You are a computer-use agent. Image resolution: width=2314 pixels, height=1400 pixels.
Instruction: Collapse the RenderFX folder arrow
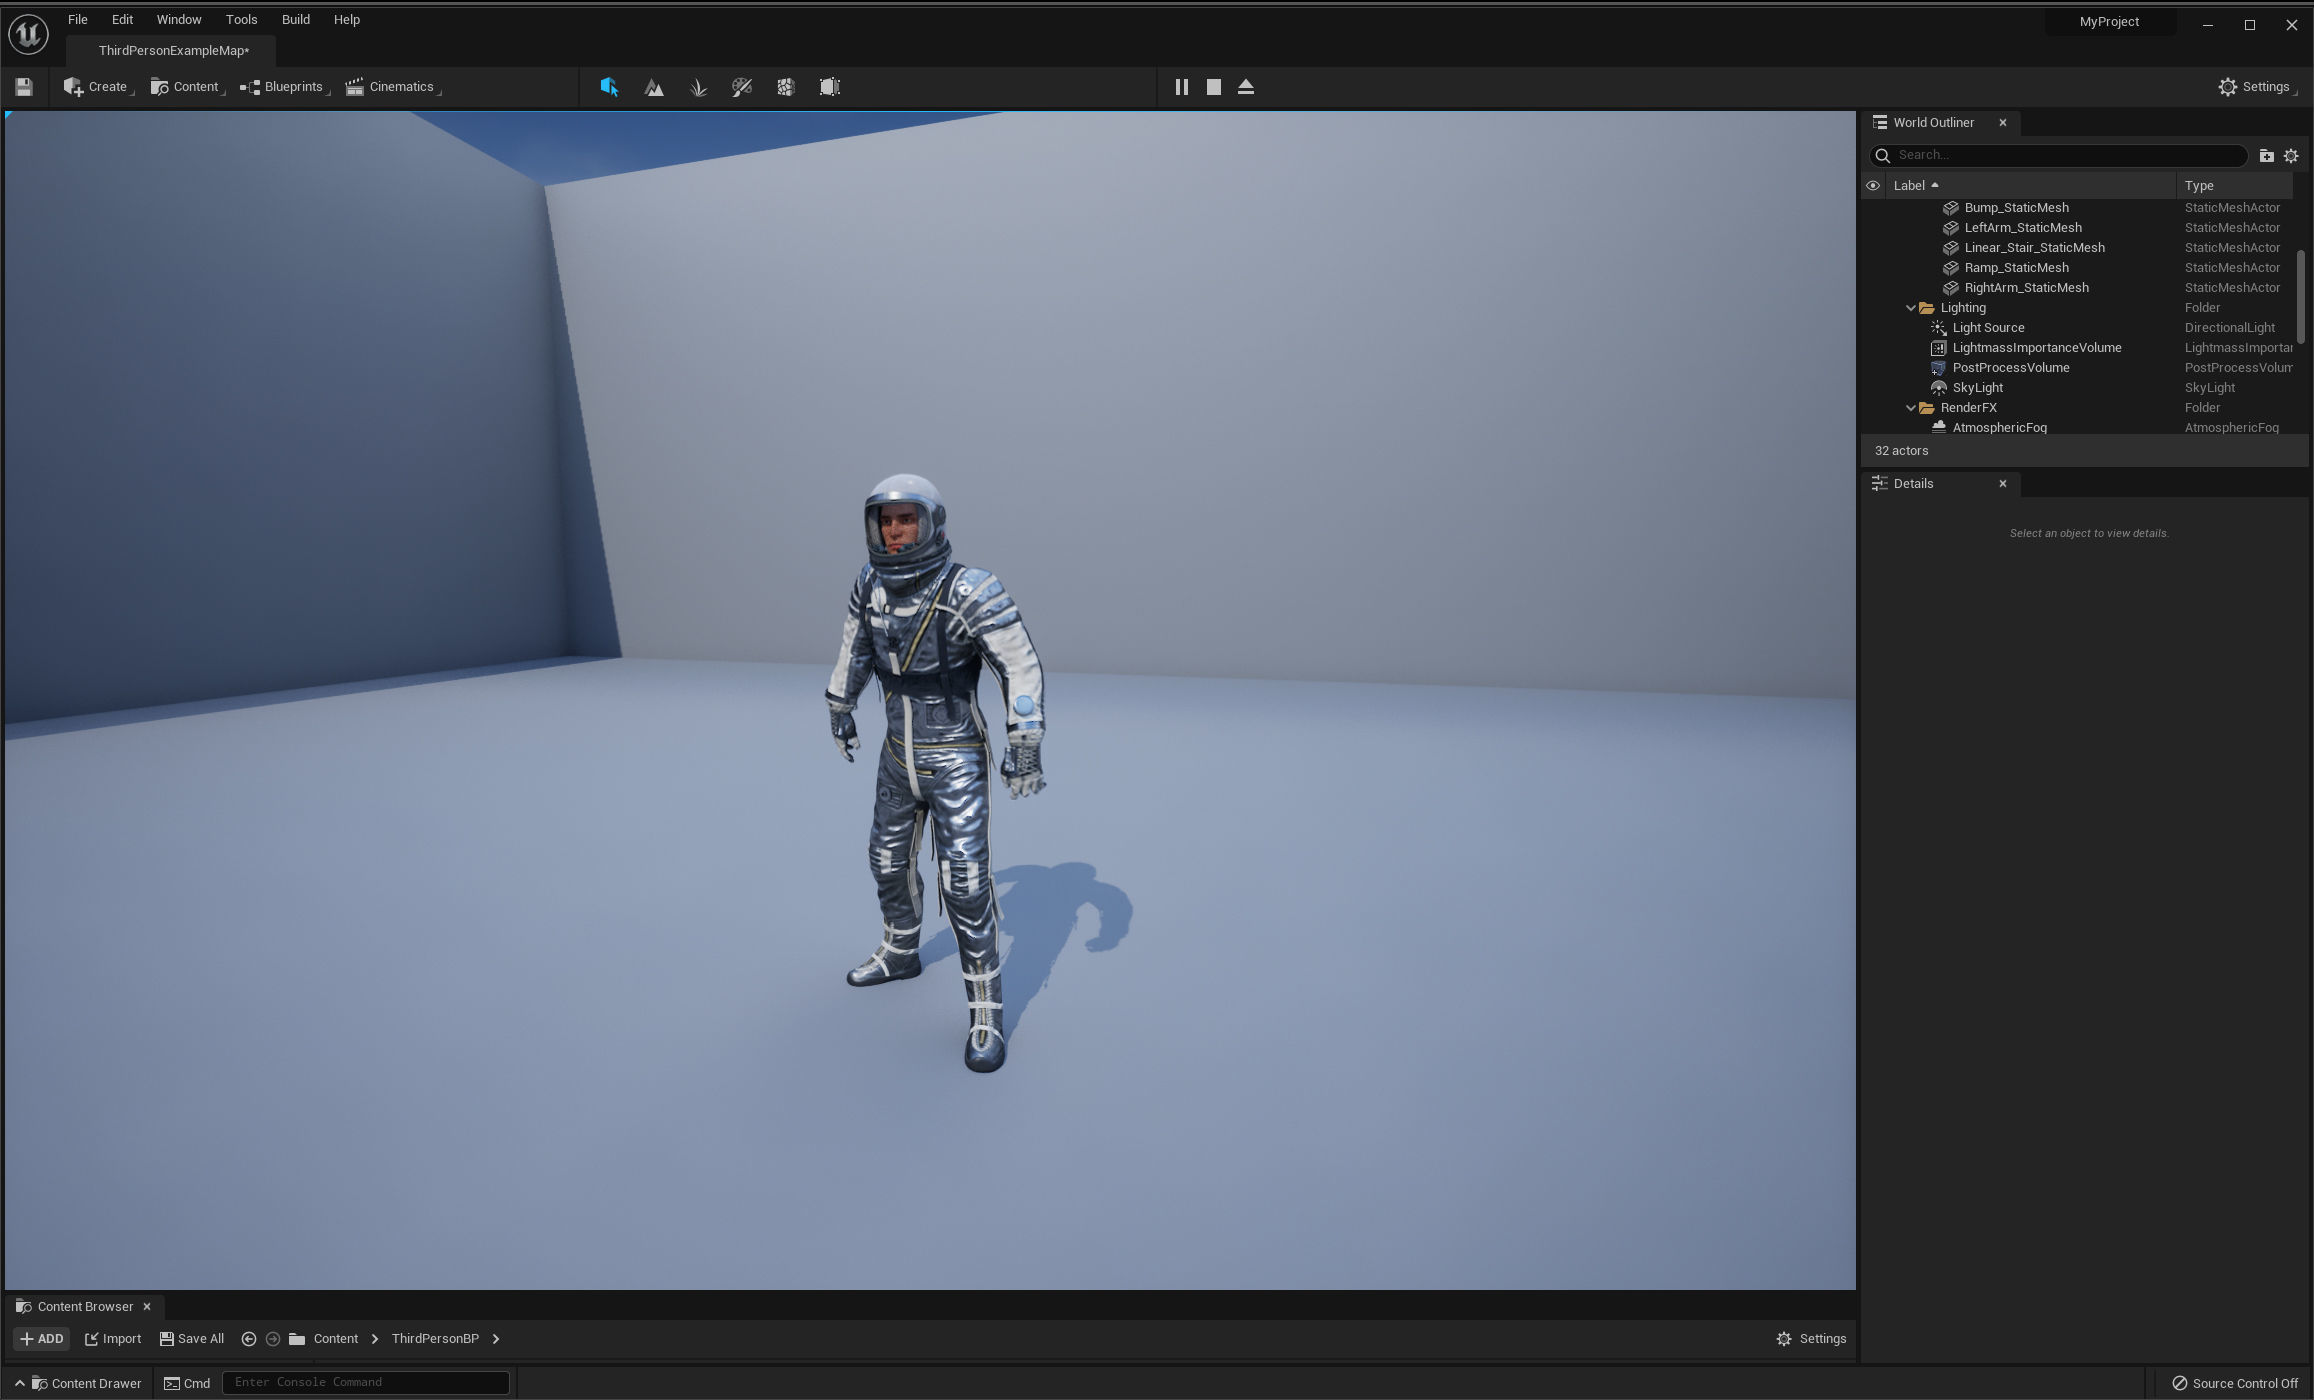1911,408
